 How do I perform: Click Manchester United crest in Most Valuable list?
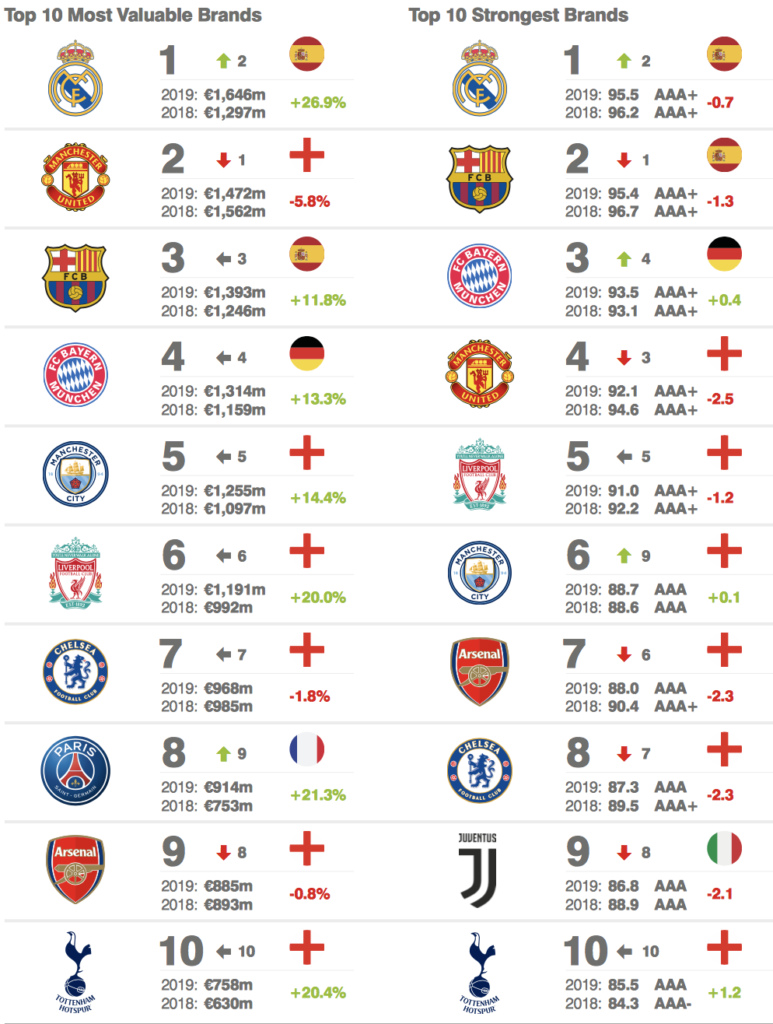(x=75, y=177)
